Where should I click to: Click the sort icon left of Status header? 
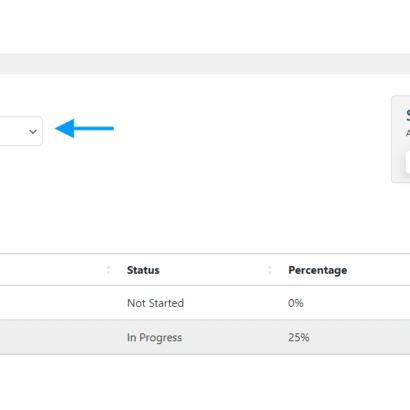point(108,270)
